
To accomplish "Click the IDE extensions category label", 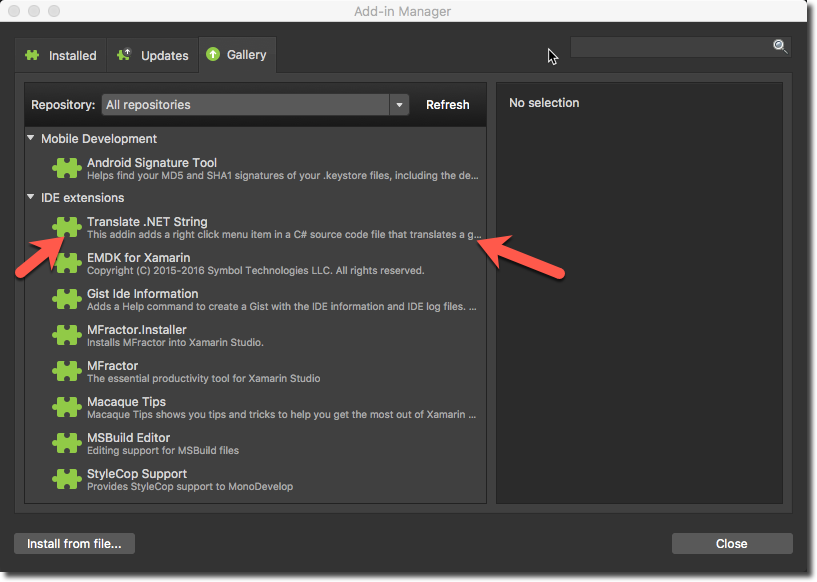I will tap(82, 197).
